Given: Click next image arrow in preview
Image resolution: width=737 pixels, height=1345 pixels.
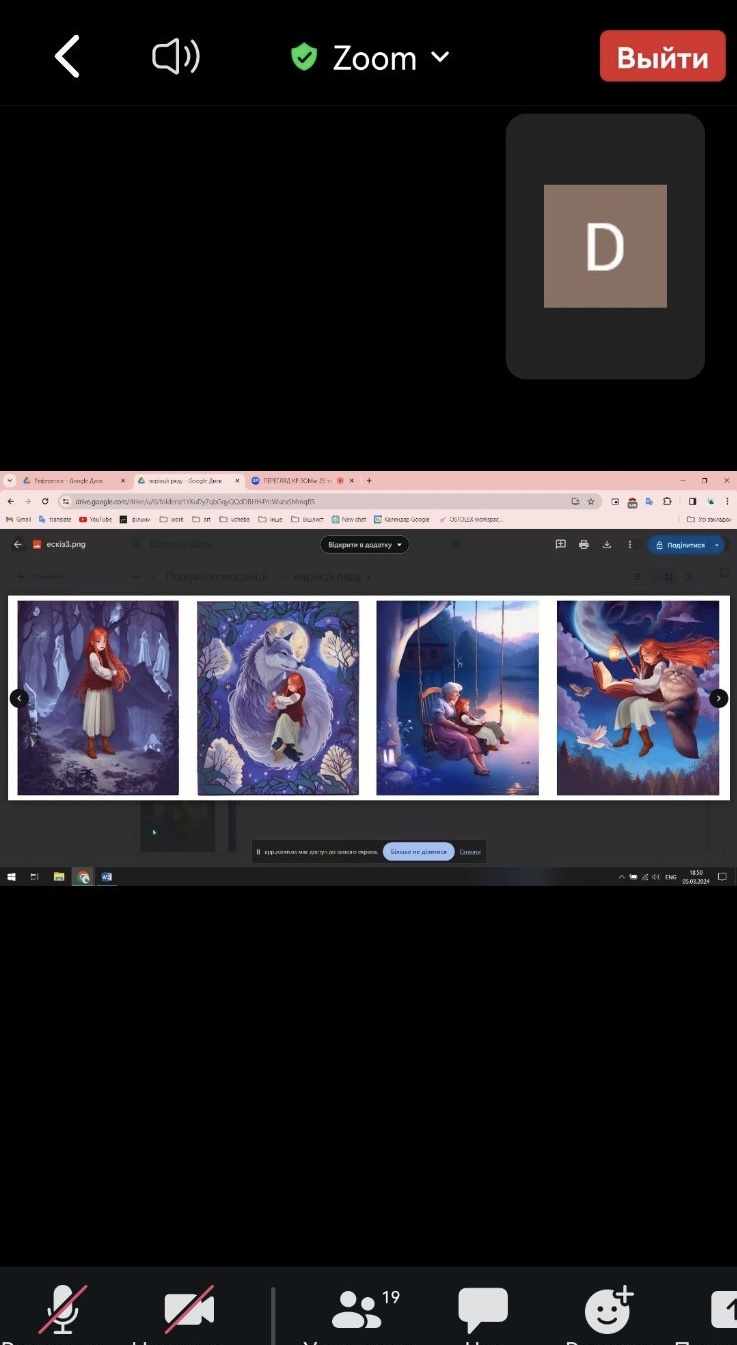Looking at the screenshot, I should pos(718,698).
